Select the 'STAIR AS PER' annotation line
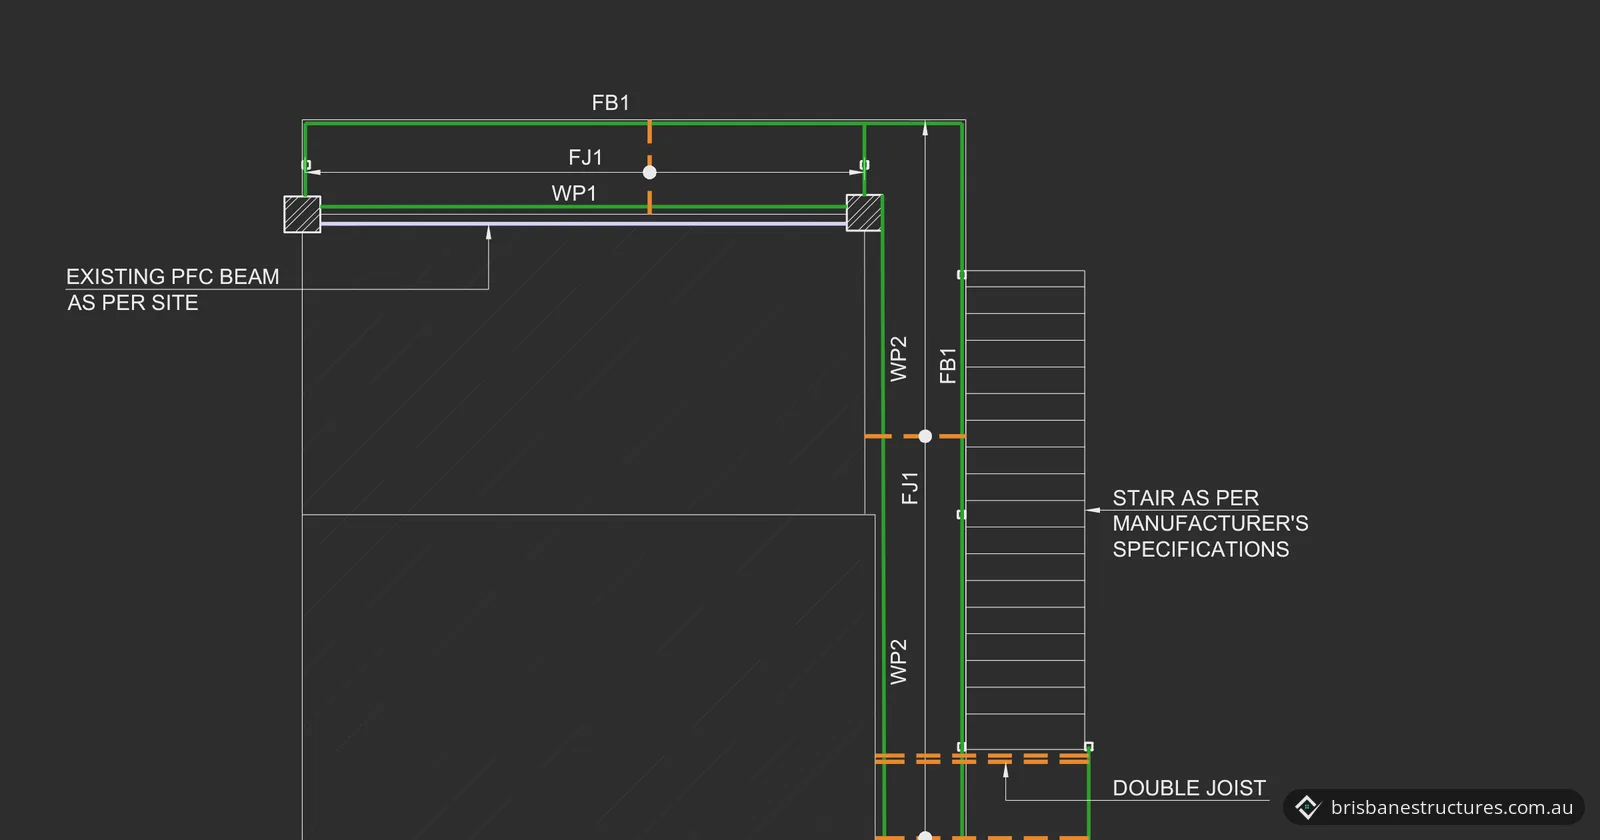1600x840 pixels. [x=1185, y=498]
